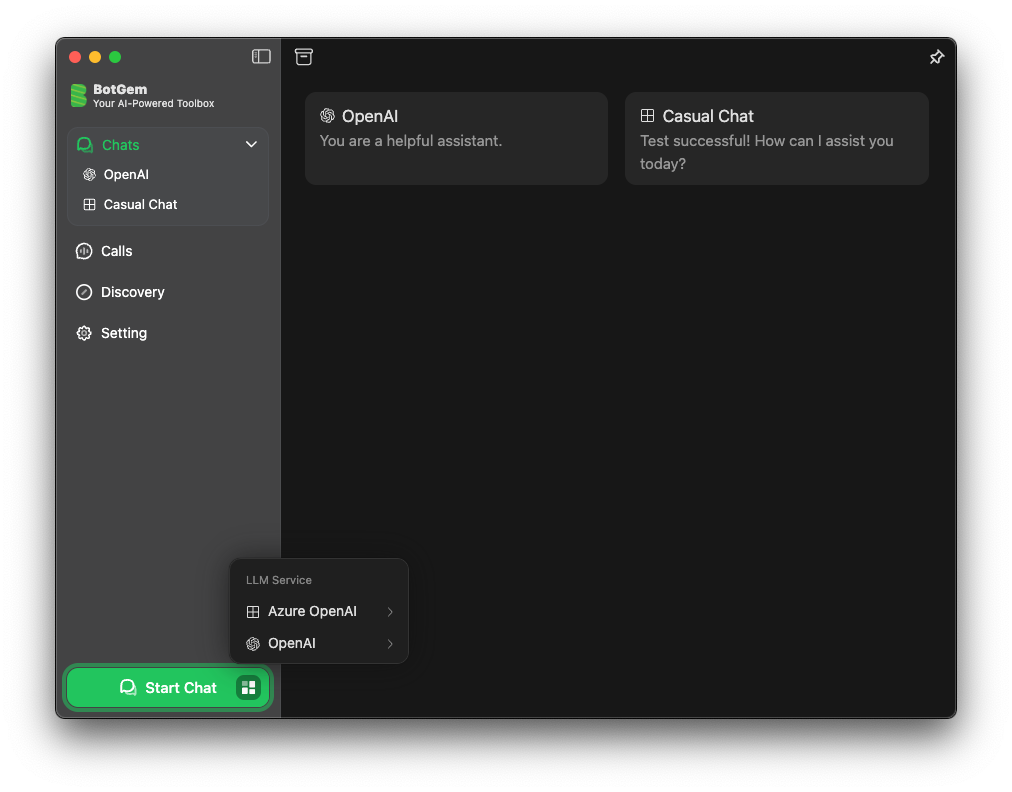
Task: Click OpenAI logo icon in popup
Action: pyautogui.click(x=253, y=644)
